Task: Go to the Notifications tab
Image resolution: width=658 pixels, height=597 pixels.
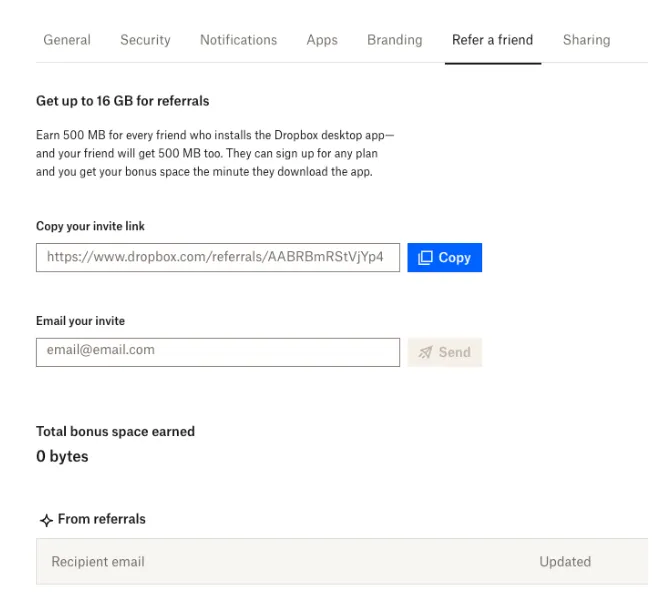Action: pos(238,40)
